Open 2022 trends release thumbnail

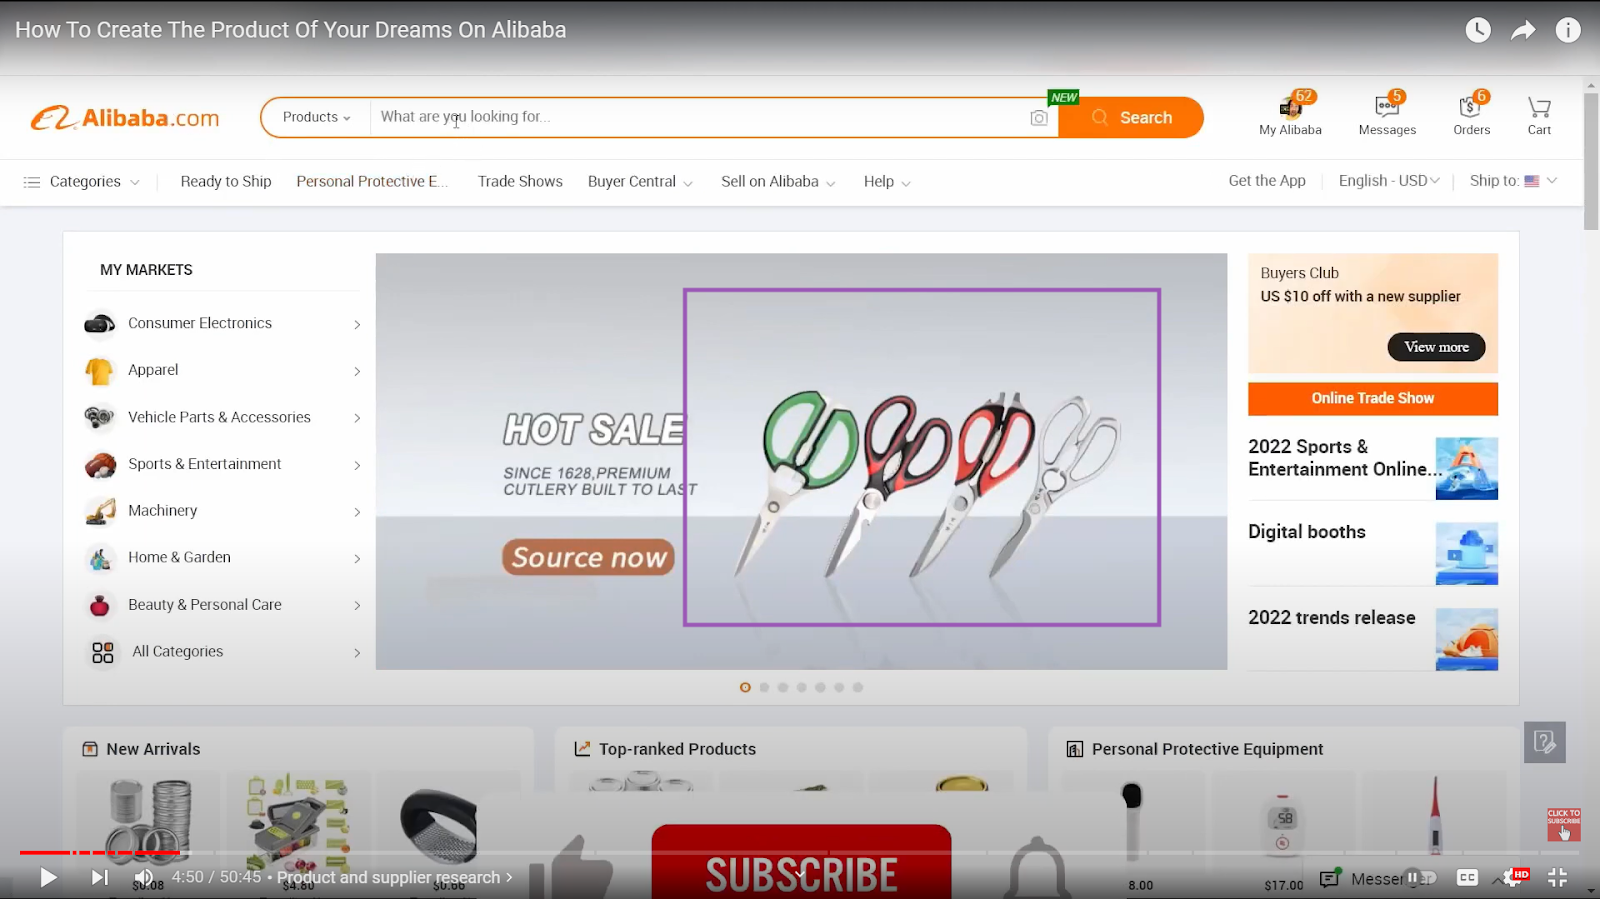tap(1467, 639)
